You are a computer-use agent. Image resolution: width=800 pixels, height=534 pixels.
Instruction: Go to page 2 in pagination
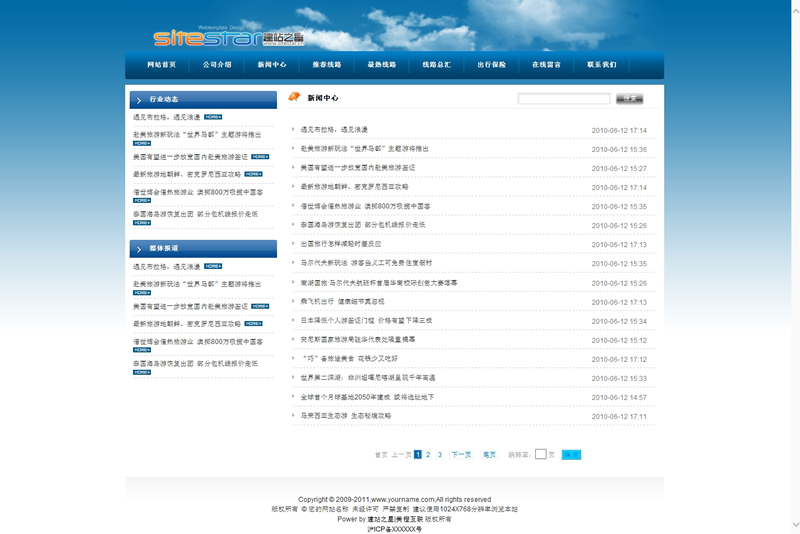tap(428, 454)
